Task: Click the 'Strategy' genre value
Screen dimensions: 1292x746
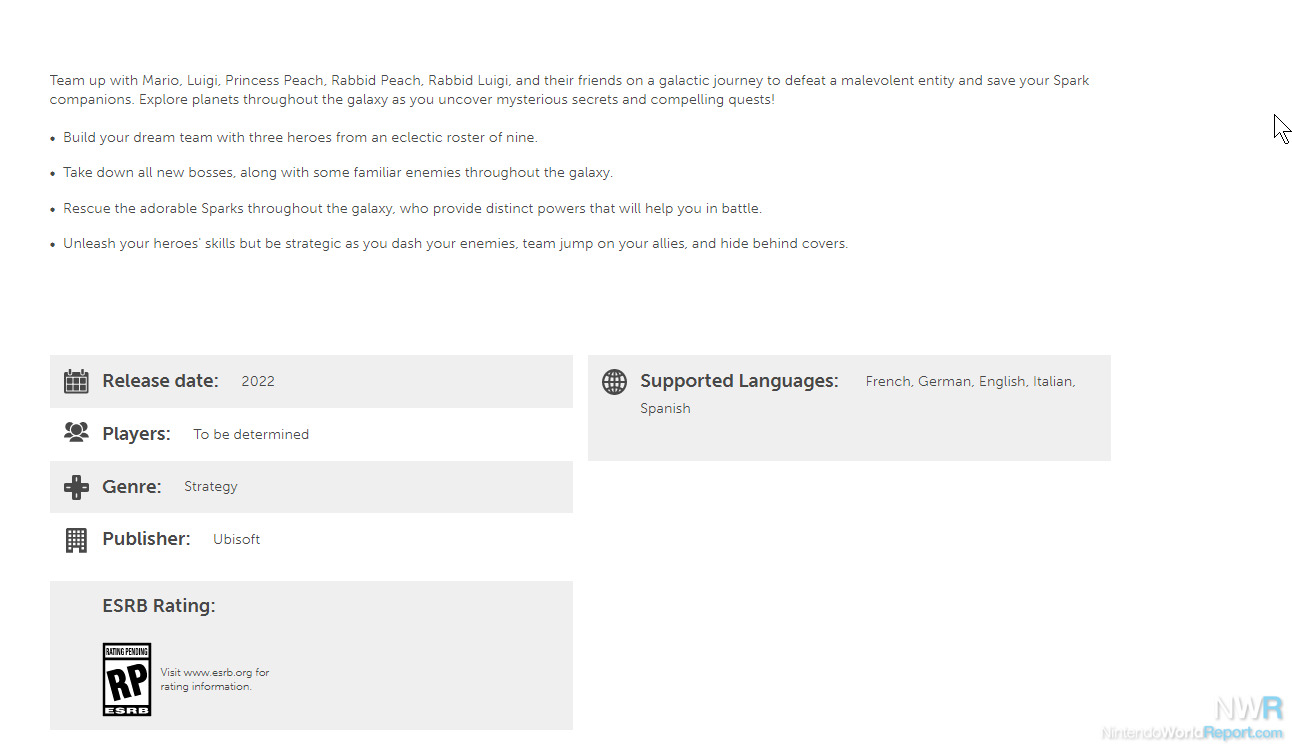Action: click(x=211, y=487)
